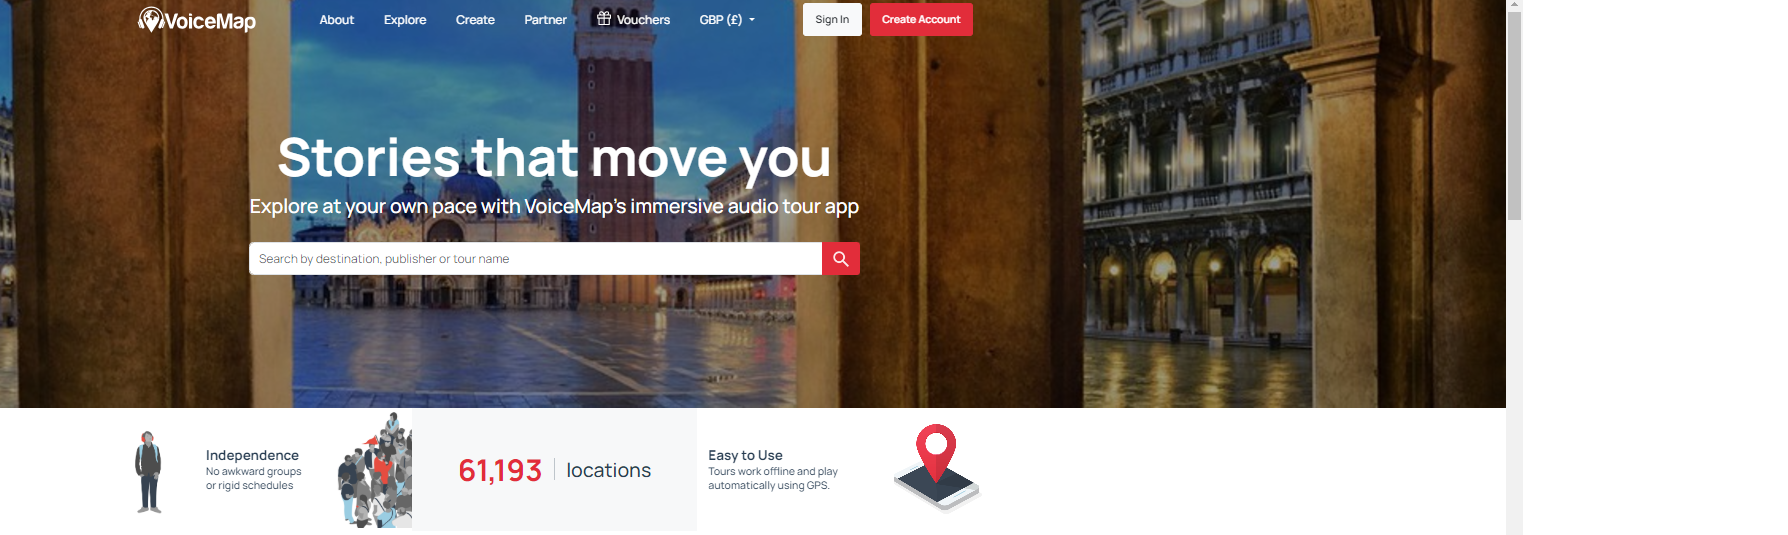
Task: Click the crowd of tourists illustration
Action: point(375,470)
